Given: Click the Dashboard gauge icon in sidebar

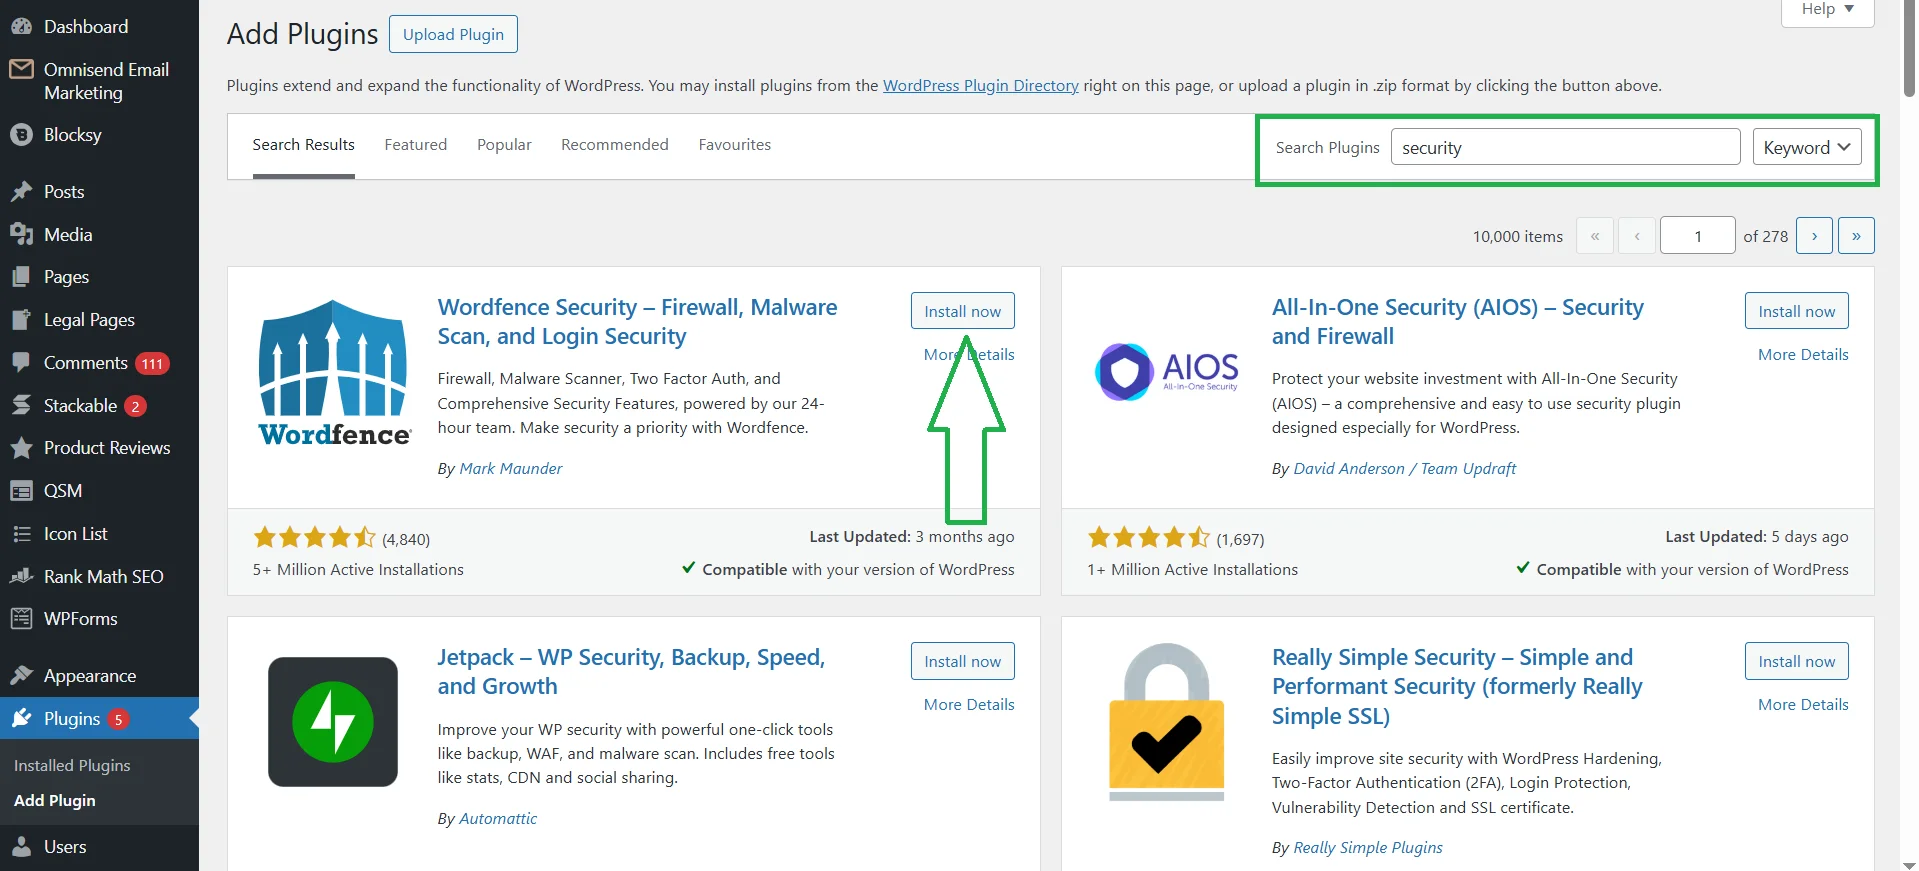Looking at the screenshot, I should [x=21, y=27].
